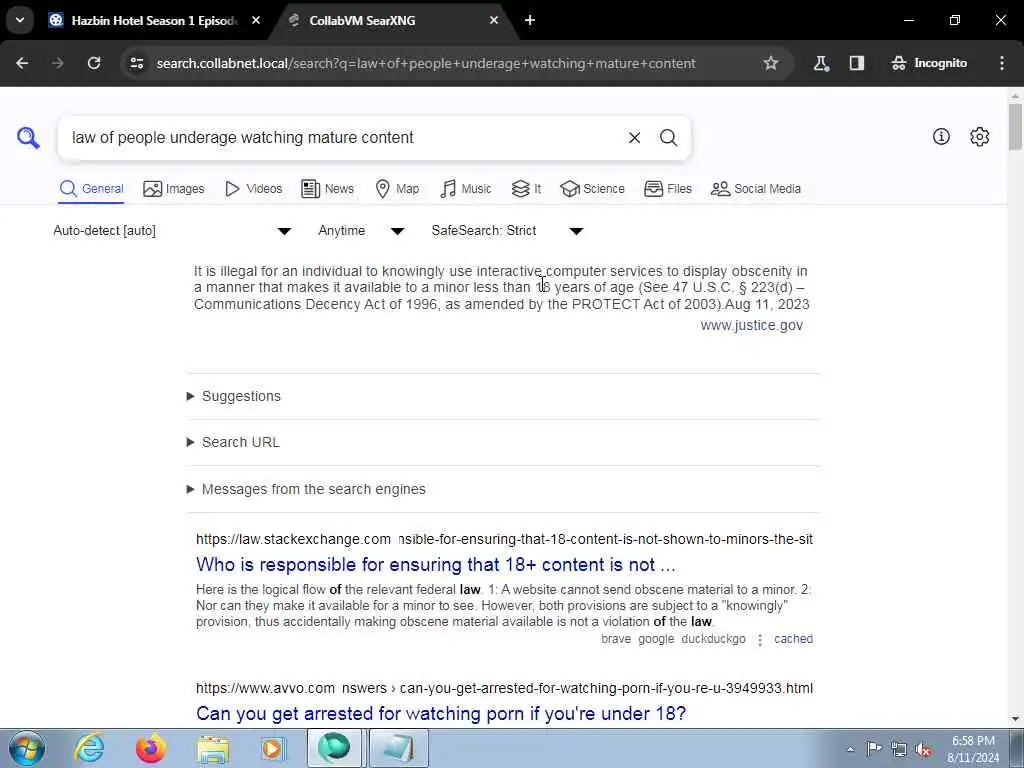Launch Firefox from taskbar

(x=151, y=748)
